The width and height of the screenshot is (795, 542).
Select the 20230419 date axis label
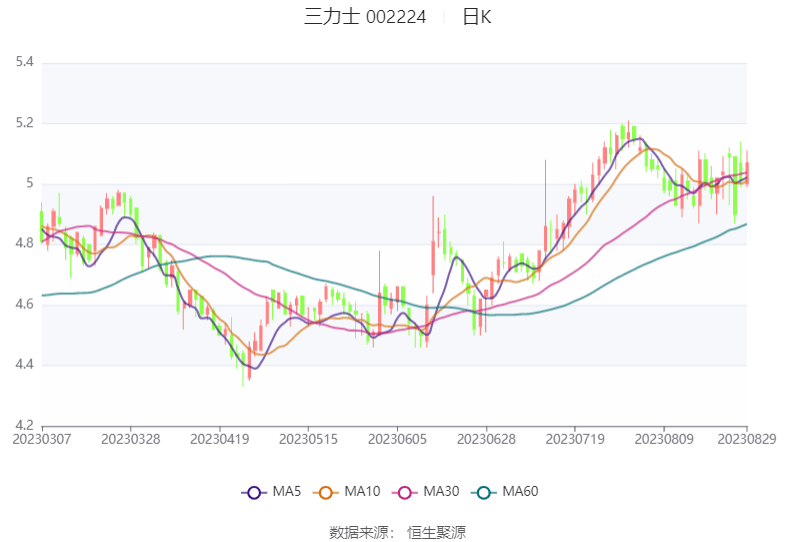tap(220, 439)
